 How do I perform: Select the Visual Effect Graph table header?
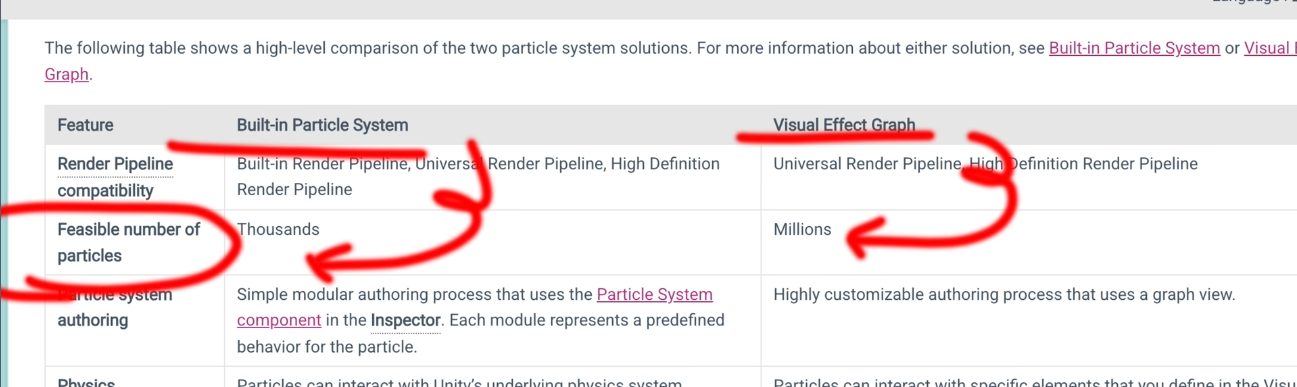coord(844,125)
